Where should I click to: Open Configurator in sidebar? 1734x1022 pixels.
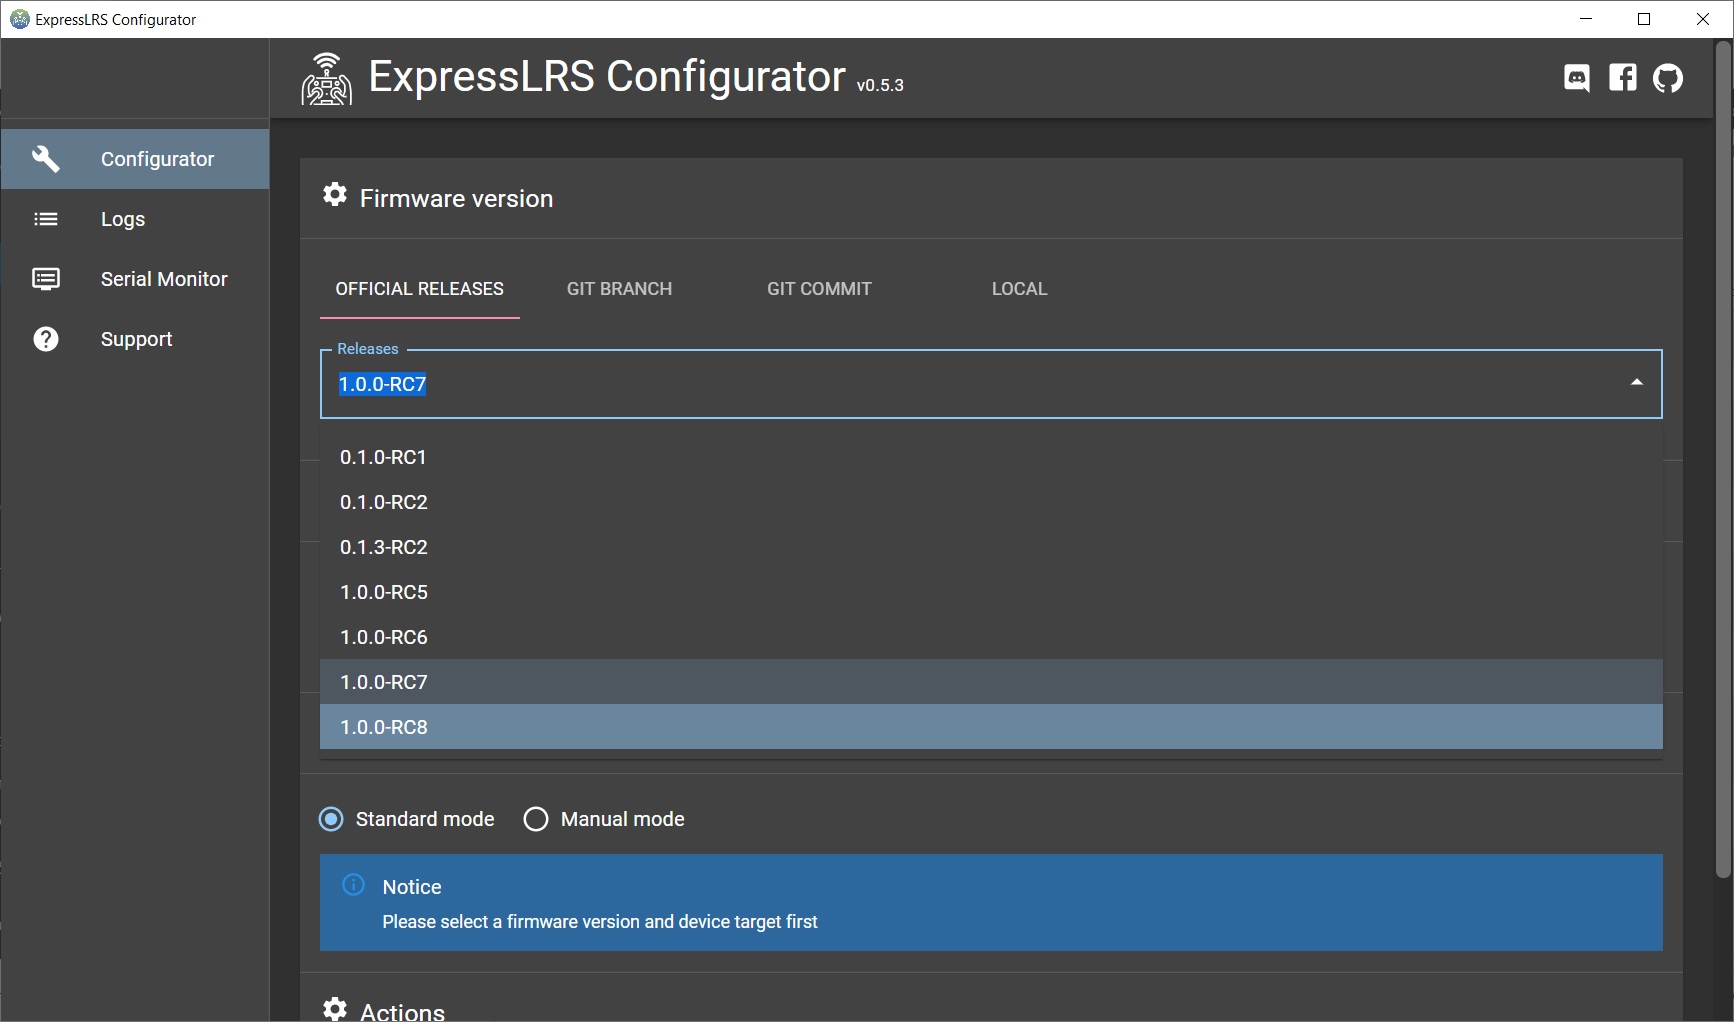(135, 159)
